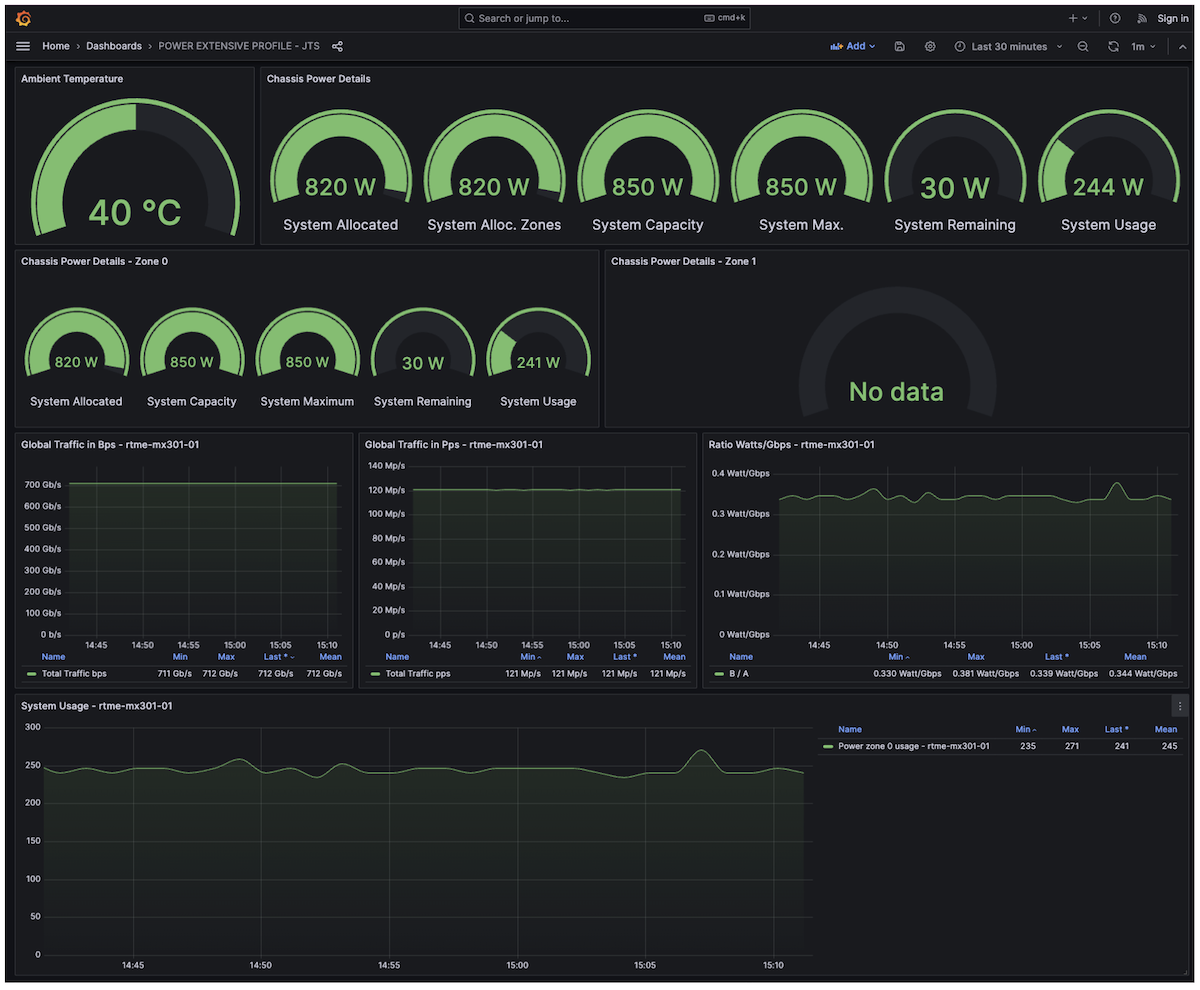This screenshot has width=1200, height=990.
Task: Open the main navigation hamburger menu
Action: 22,45
